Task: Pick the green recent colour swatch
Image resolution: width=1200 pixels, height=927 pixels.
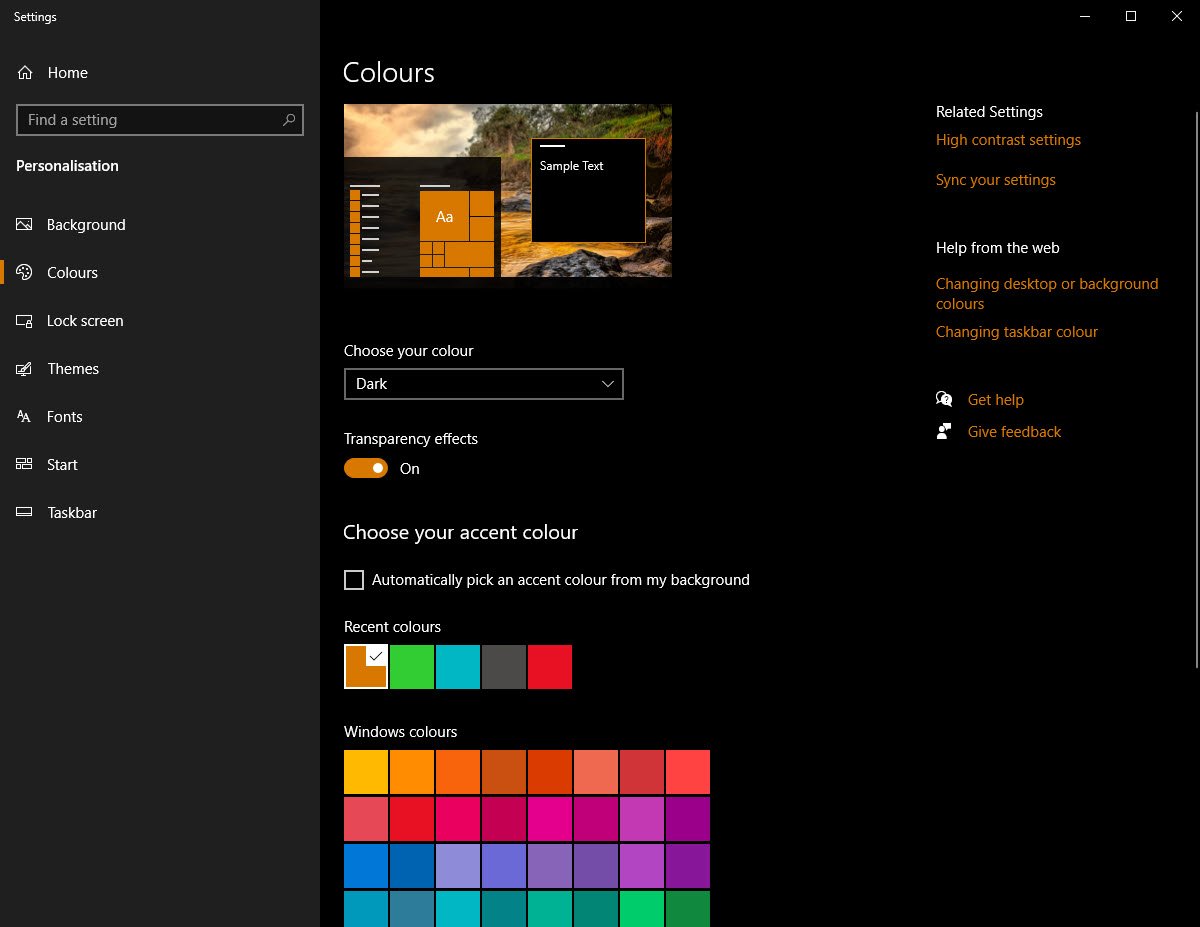Action: tap(412, 667)
